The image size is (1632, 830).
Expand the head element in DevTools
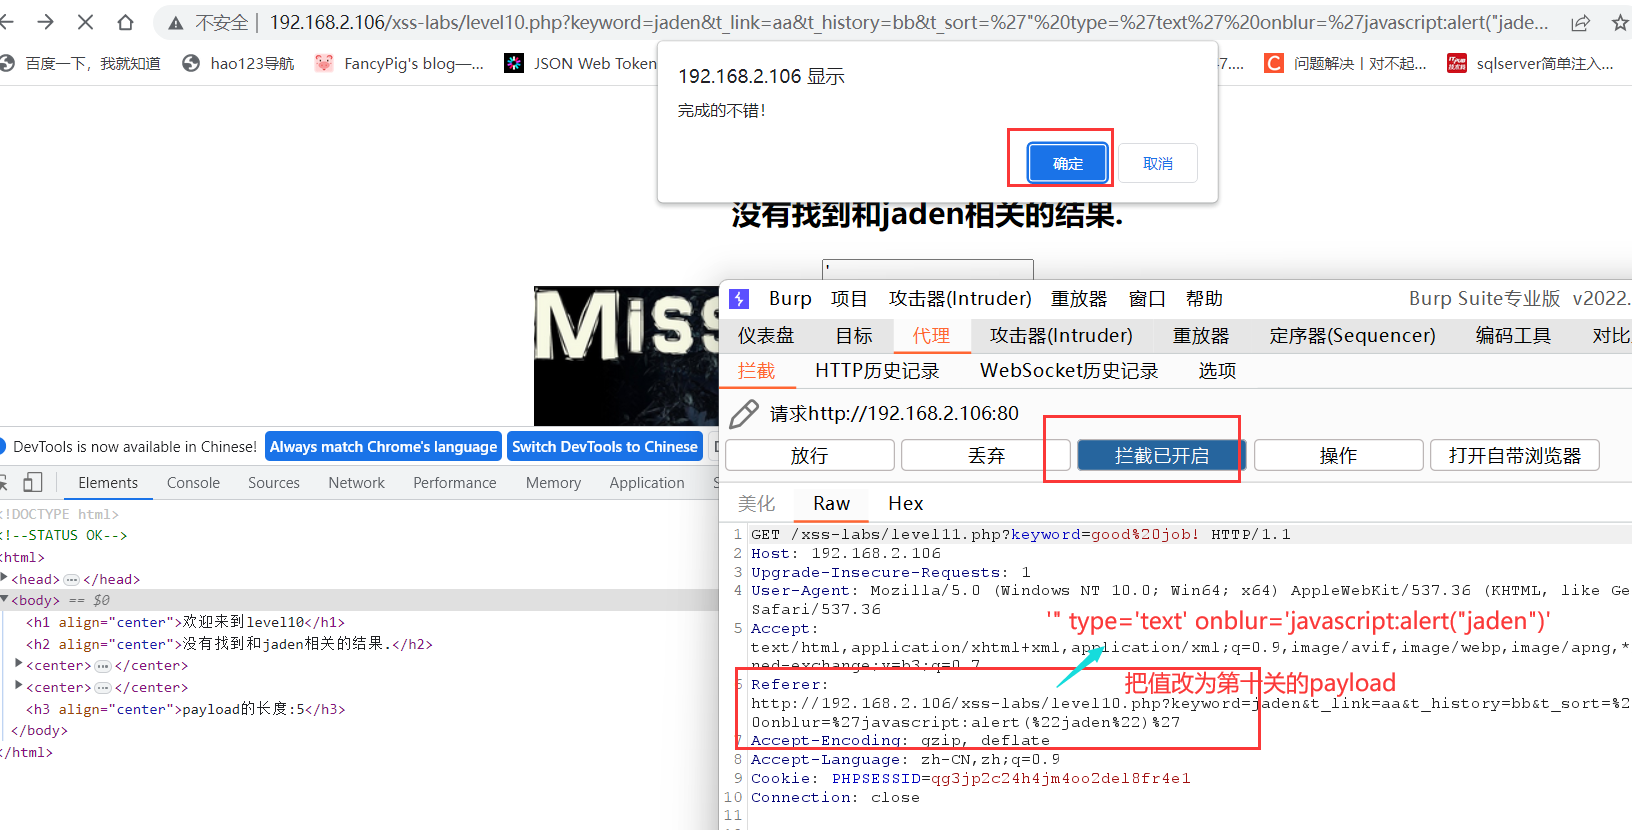tap(5, 579)
